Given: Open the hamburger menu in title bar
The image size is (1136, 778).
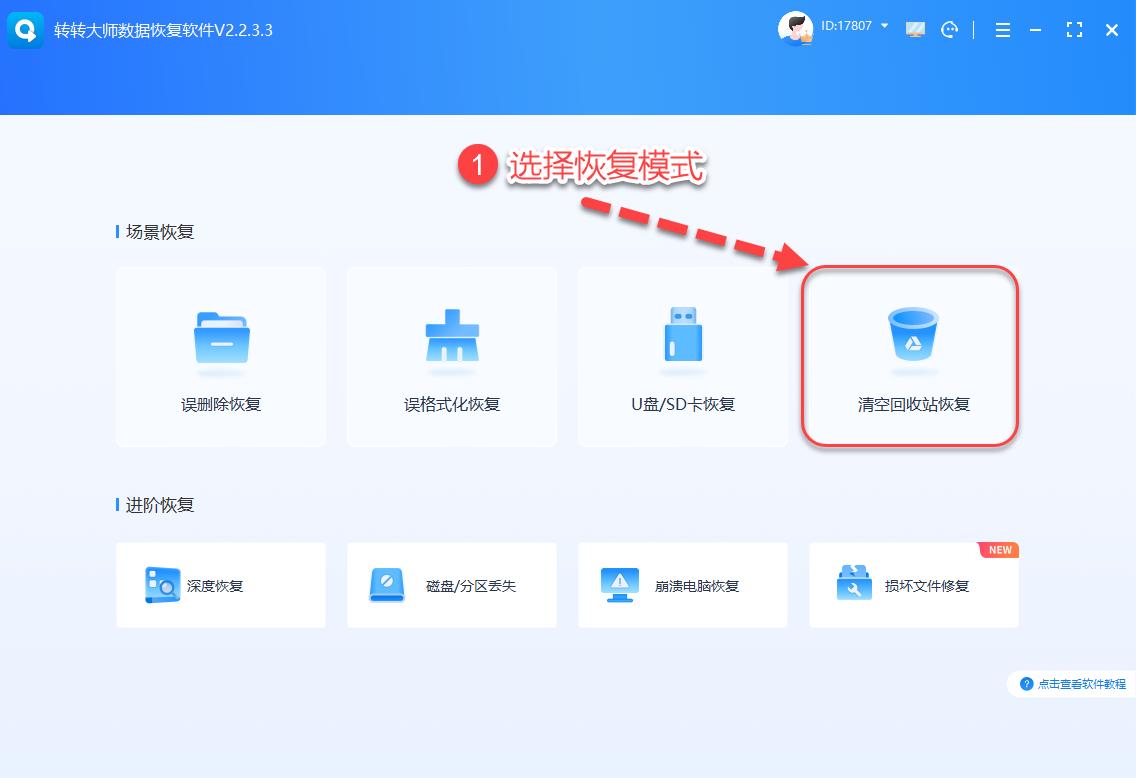Looking at the screenshot, I should [1002, 30].
